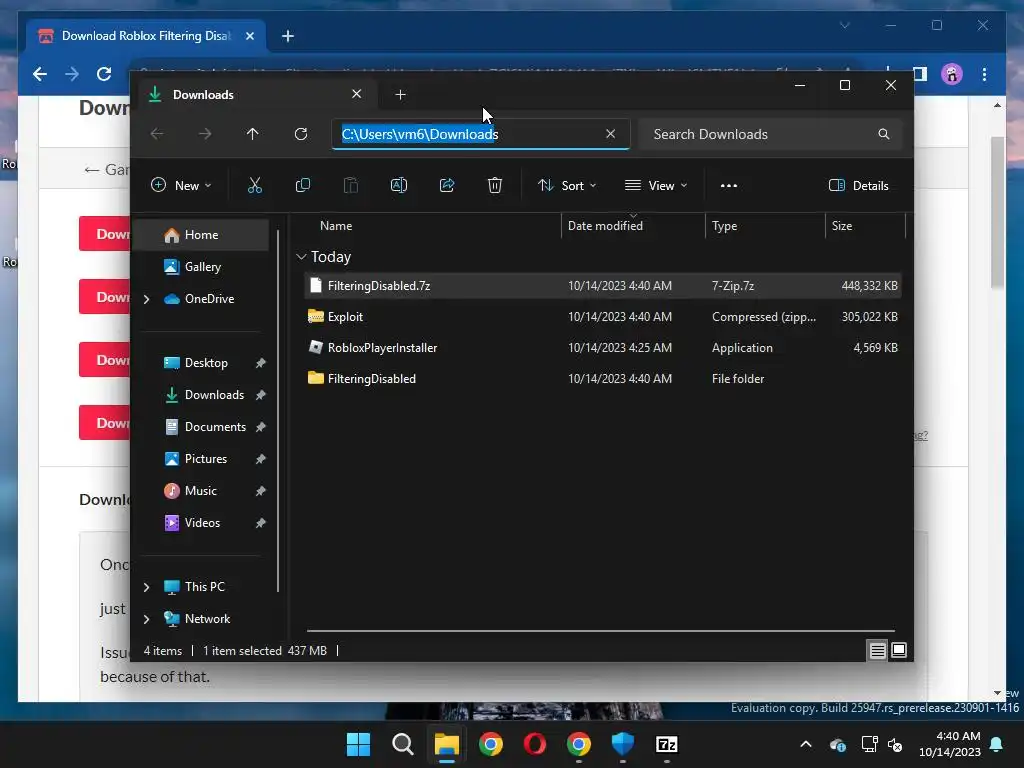Image resolution: width=1024 pixels, height=768 pixels.
Task: Select the FilteringDisabled.7z file
Action: pos(603,286)
